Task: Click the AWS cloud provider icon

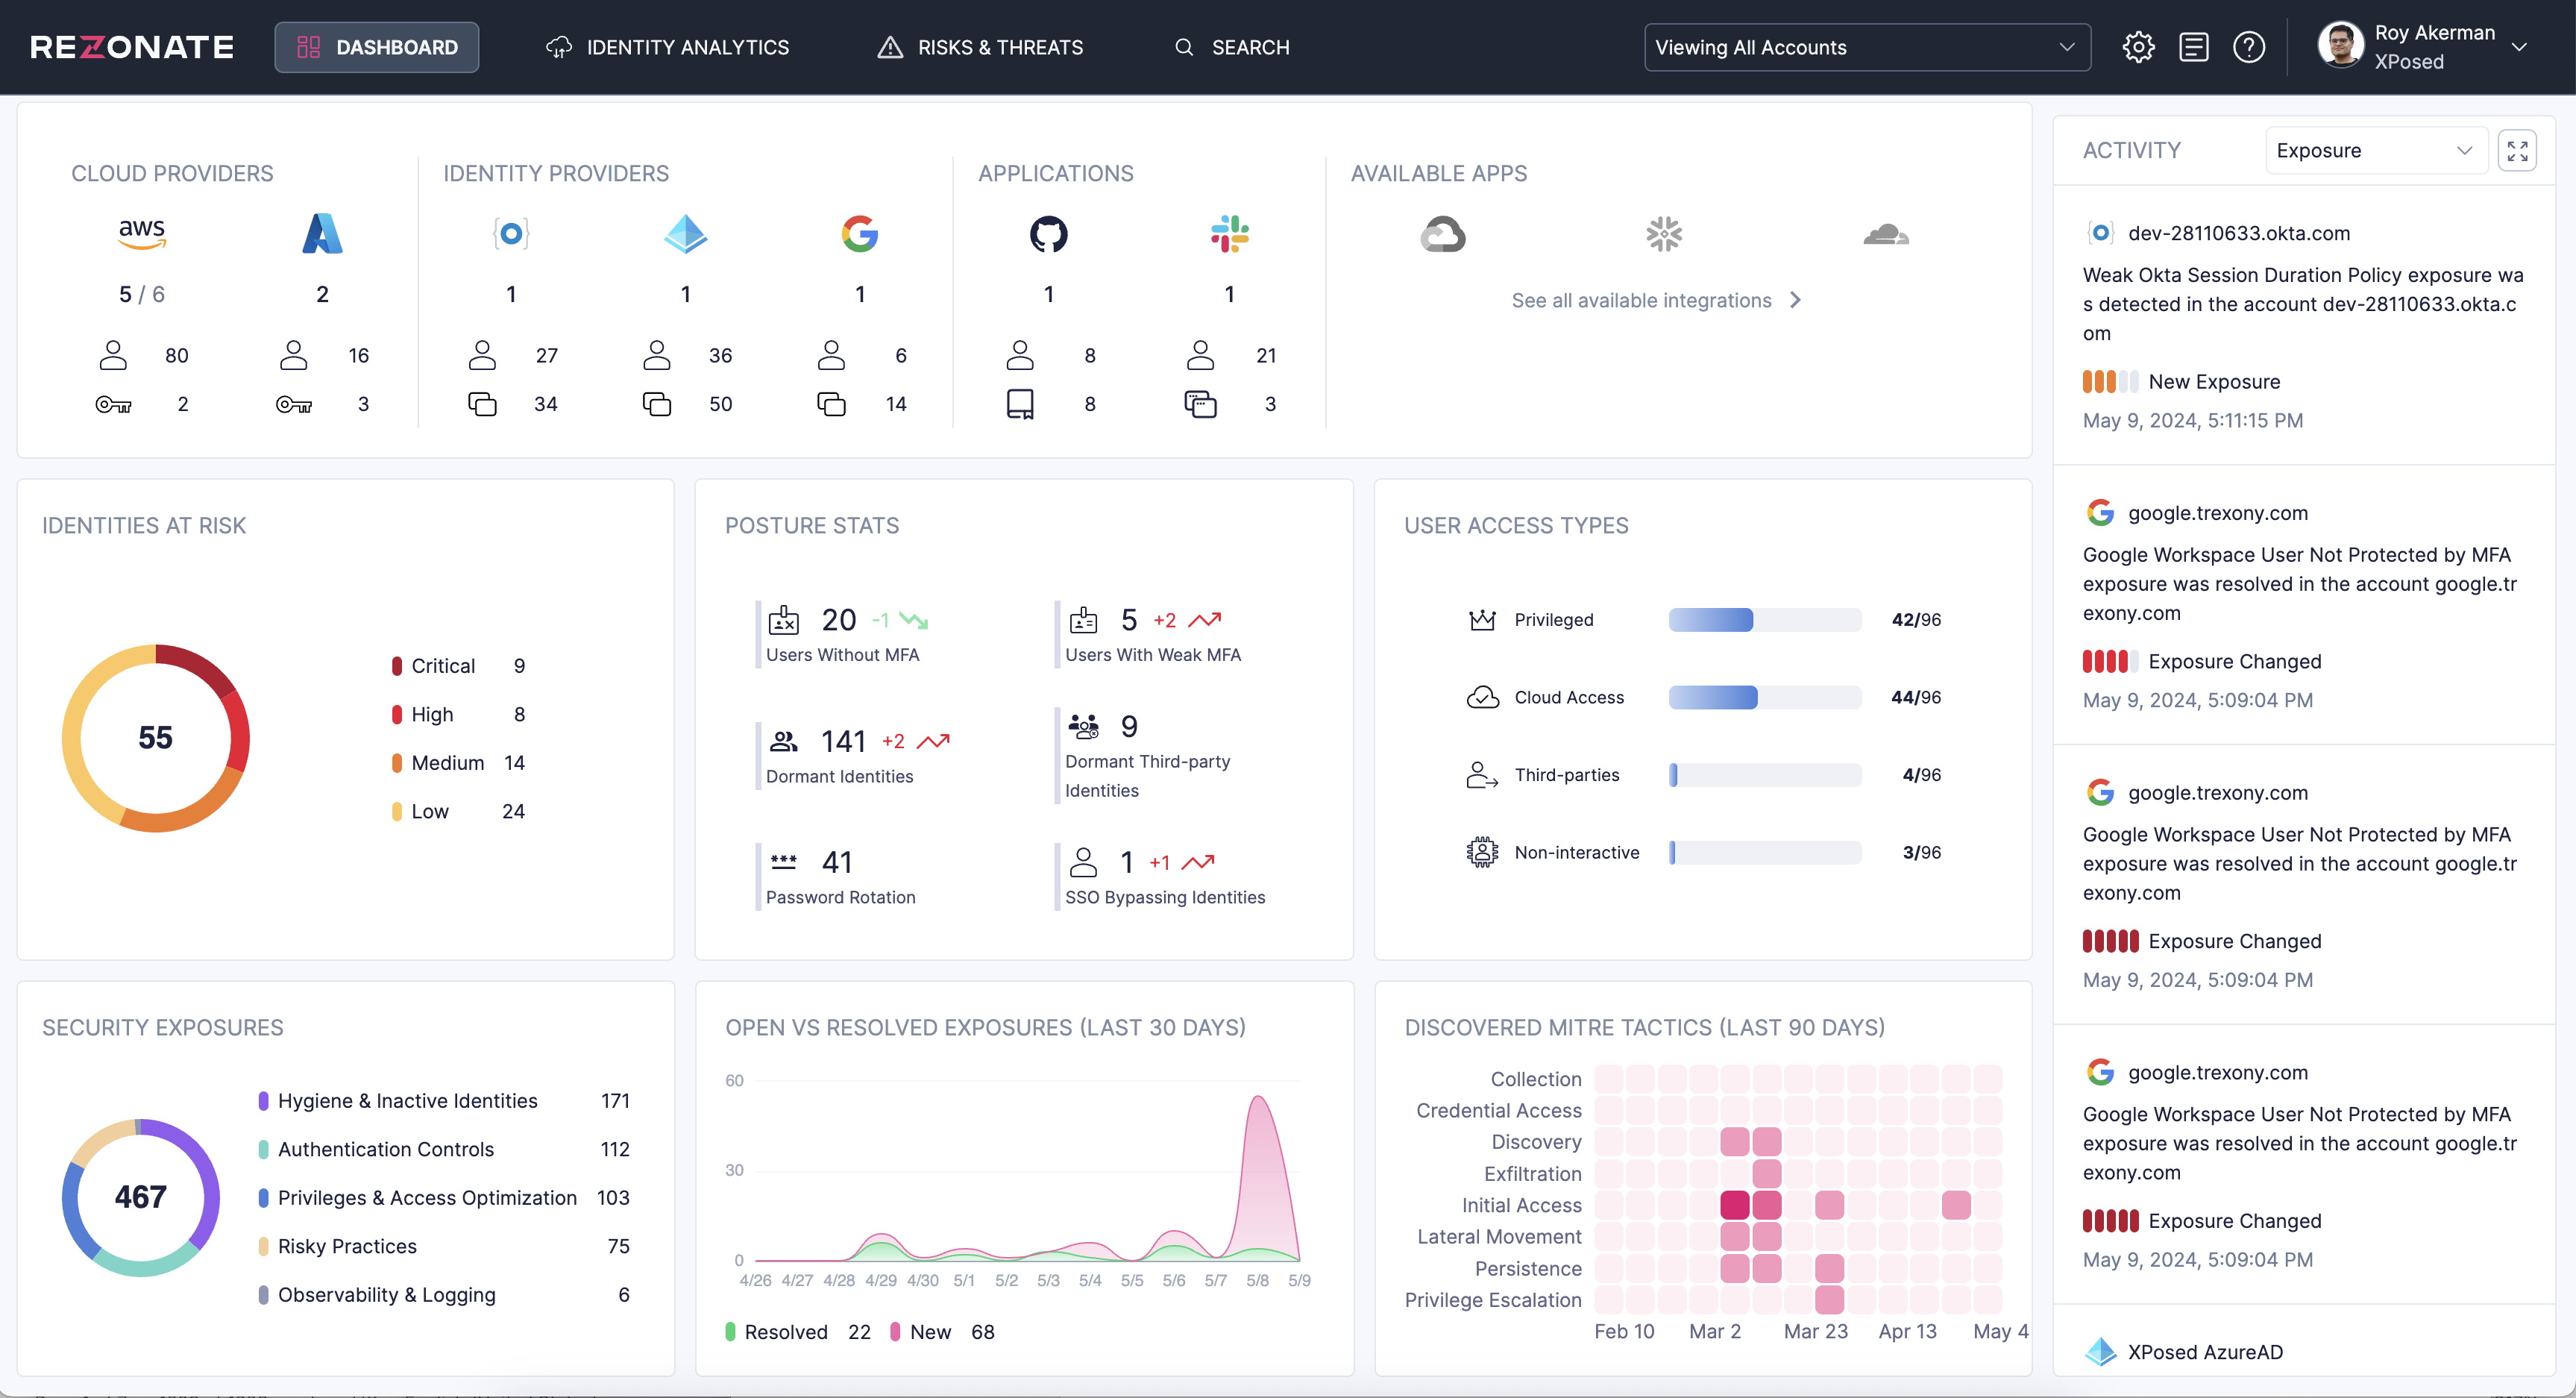Action: (x=142, y=233)
